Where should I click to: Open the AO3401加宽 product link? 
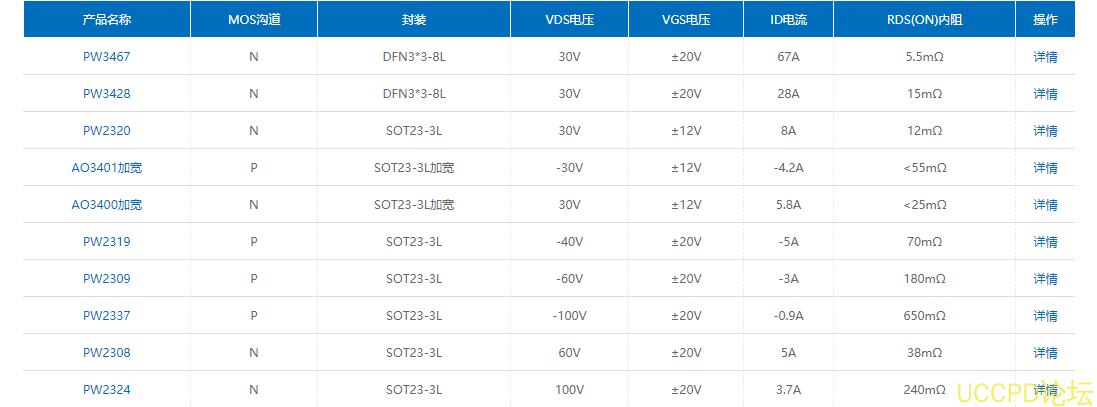(106, 168)
